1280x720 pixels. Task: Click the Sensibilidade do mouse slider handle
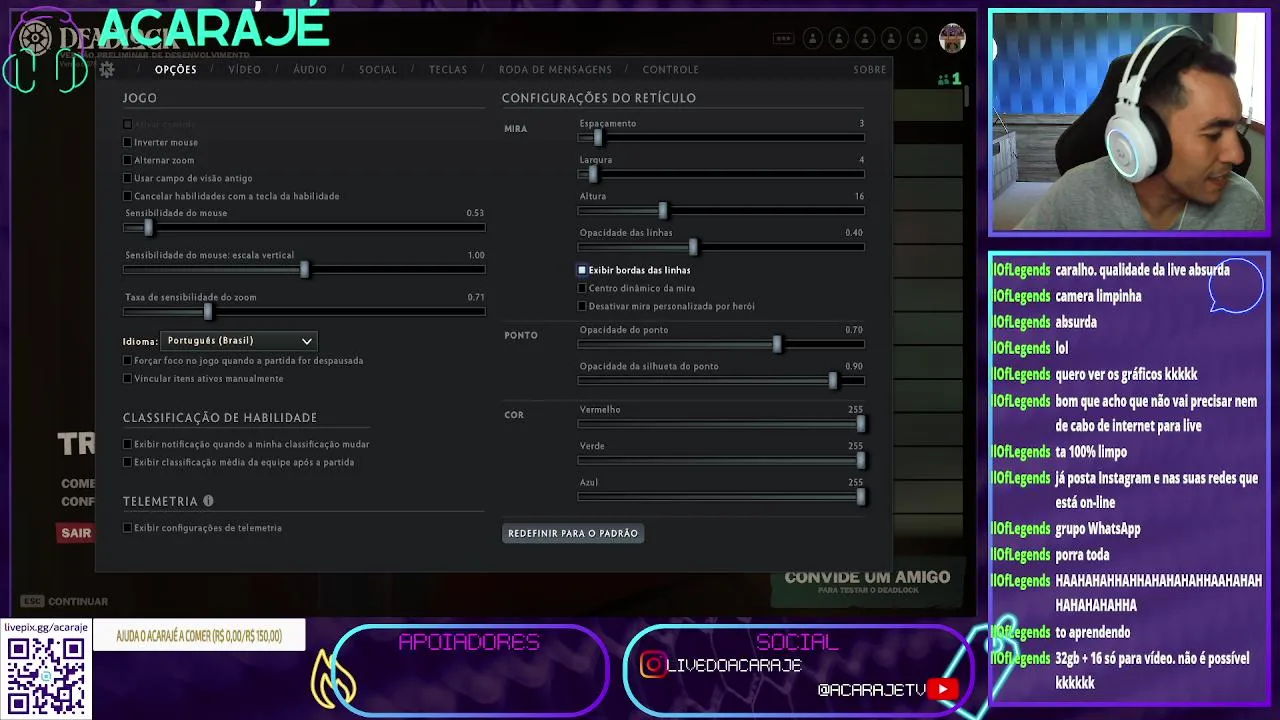pyautogui.click(x=148, y=227)
